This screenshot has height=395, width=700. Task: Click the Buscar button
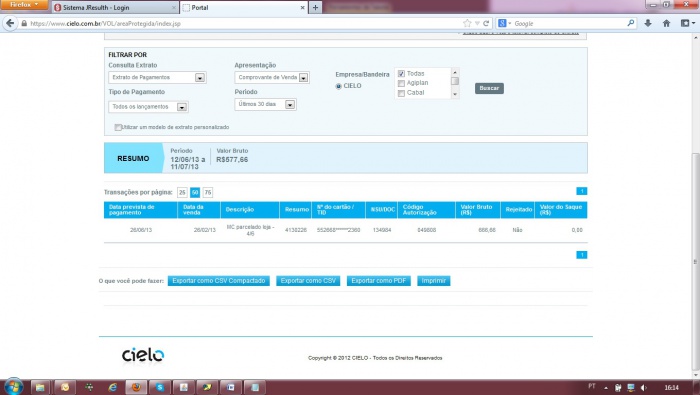489,88
